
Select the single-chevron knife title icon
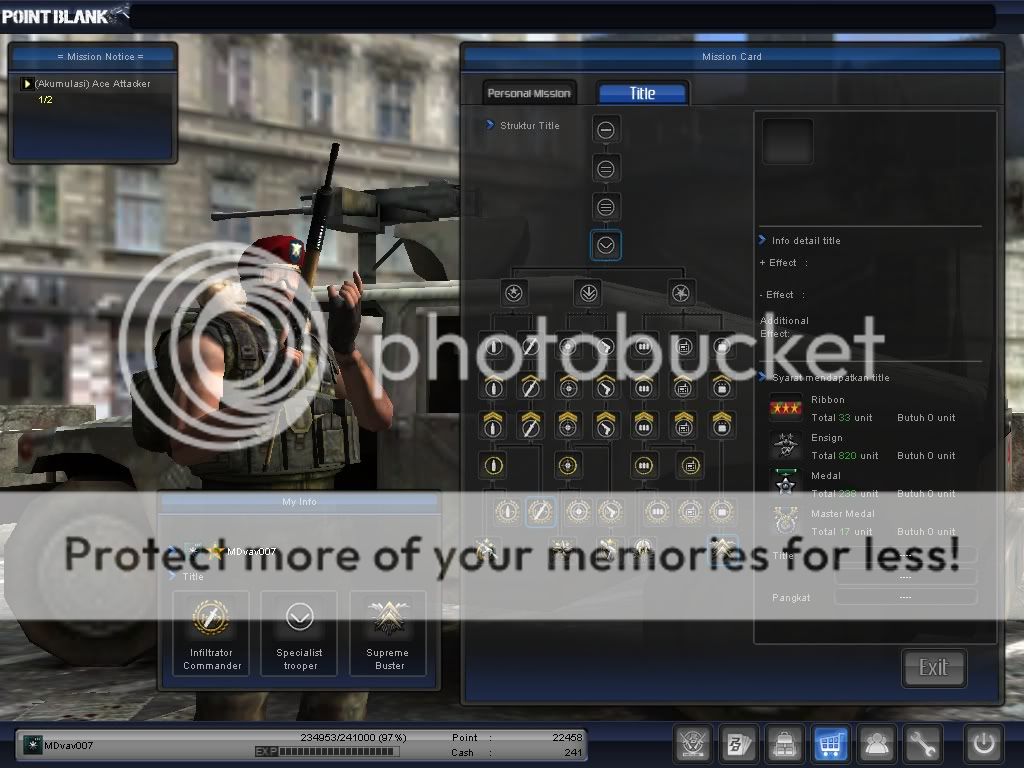[530, 387]
